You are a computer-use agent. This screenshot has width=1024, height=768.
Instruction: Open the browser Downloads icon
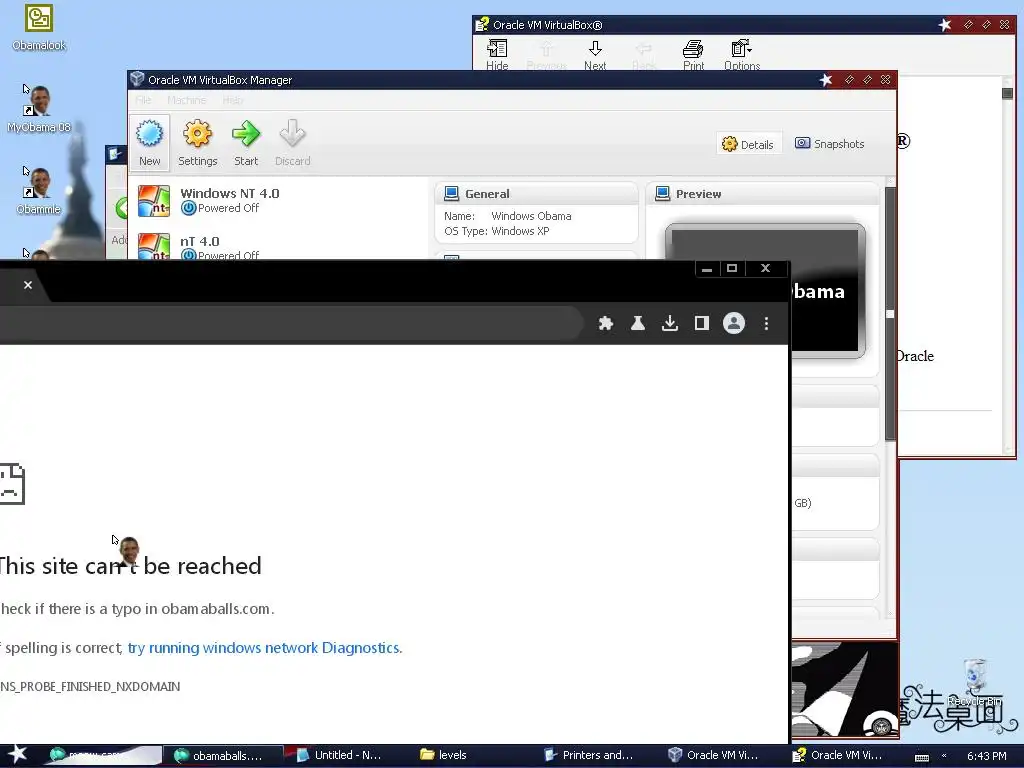click(670, 323)
